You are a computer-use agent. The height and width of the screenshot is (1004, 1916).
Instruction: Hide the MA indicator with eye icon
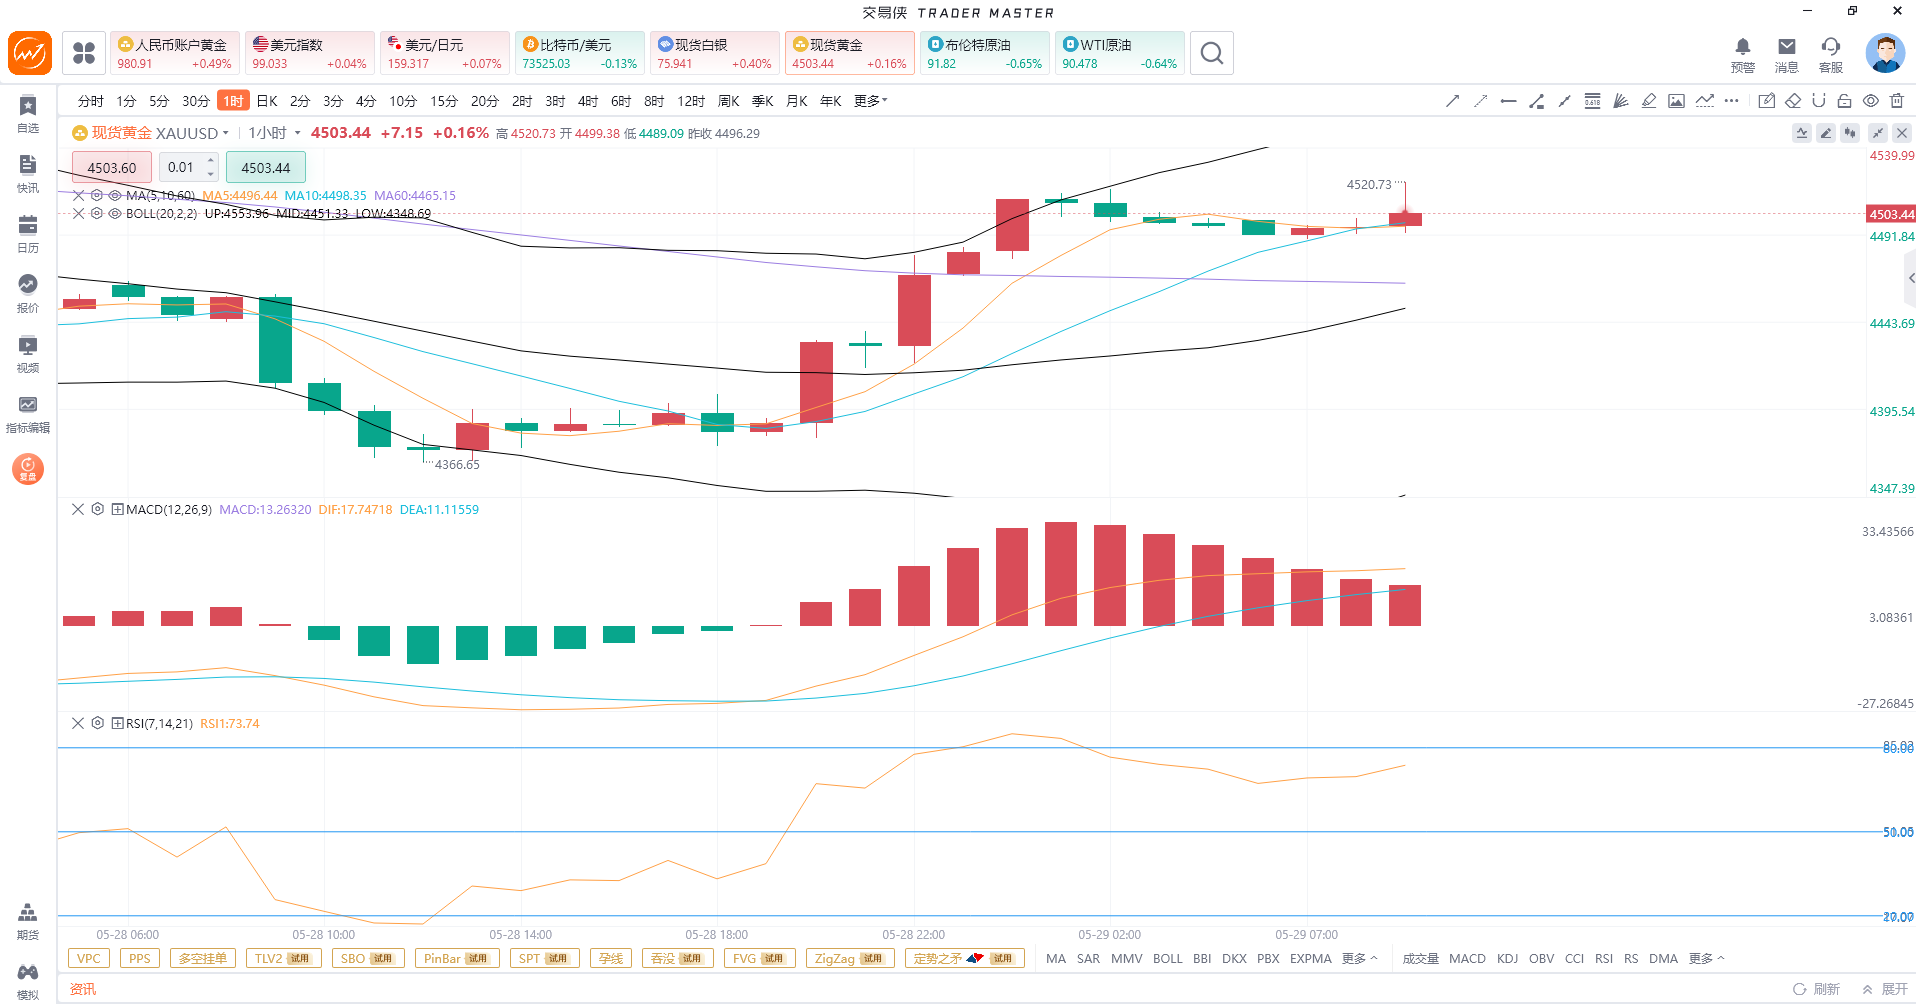click(115, 196)
